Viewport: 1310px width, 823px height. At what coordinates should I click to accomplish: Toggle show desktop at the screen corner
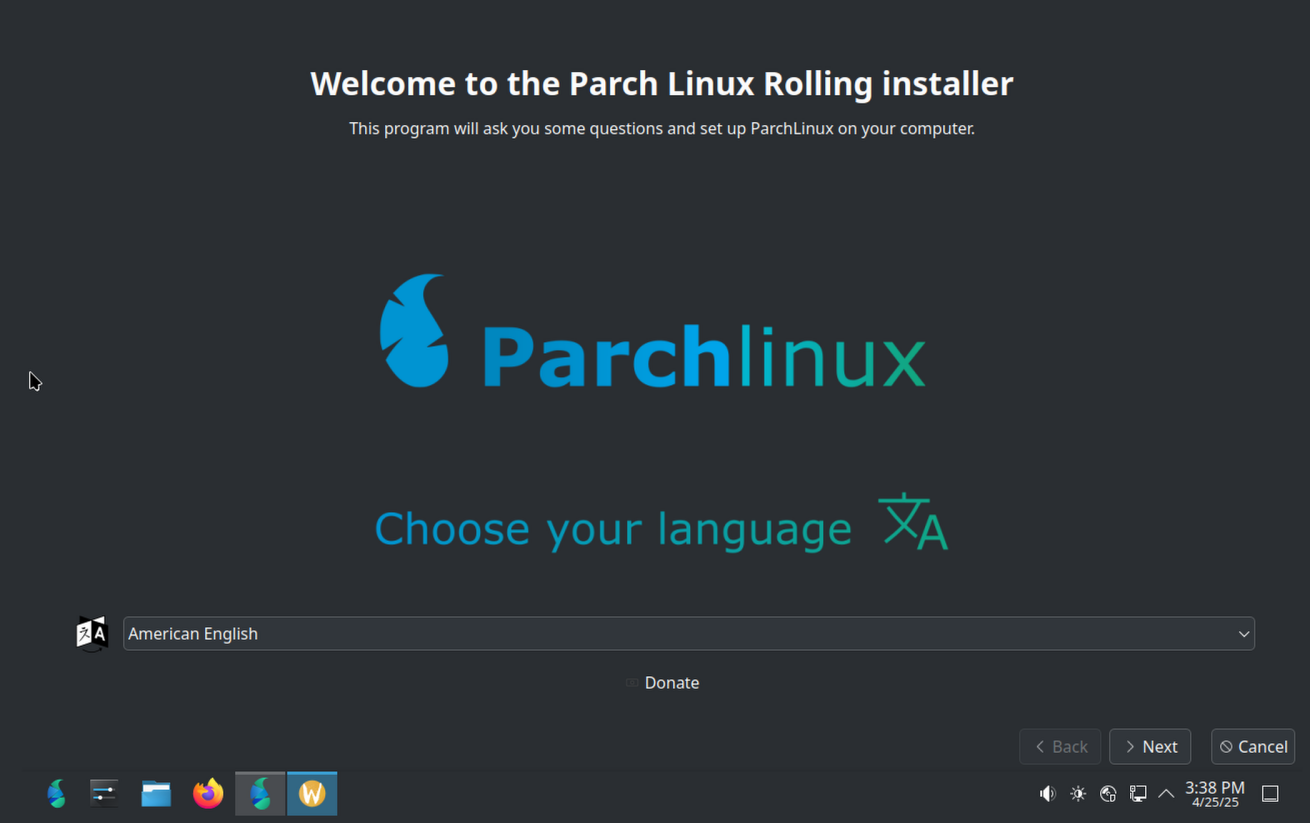[x=1270, y=793]
